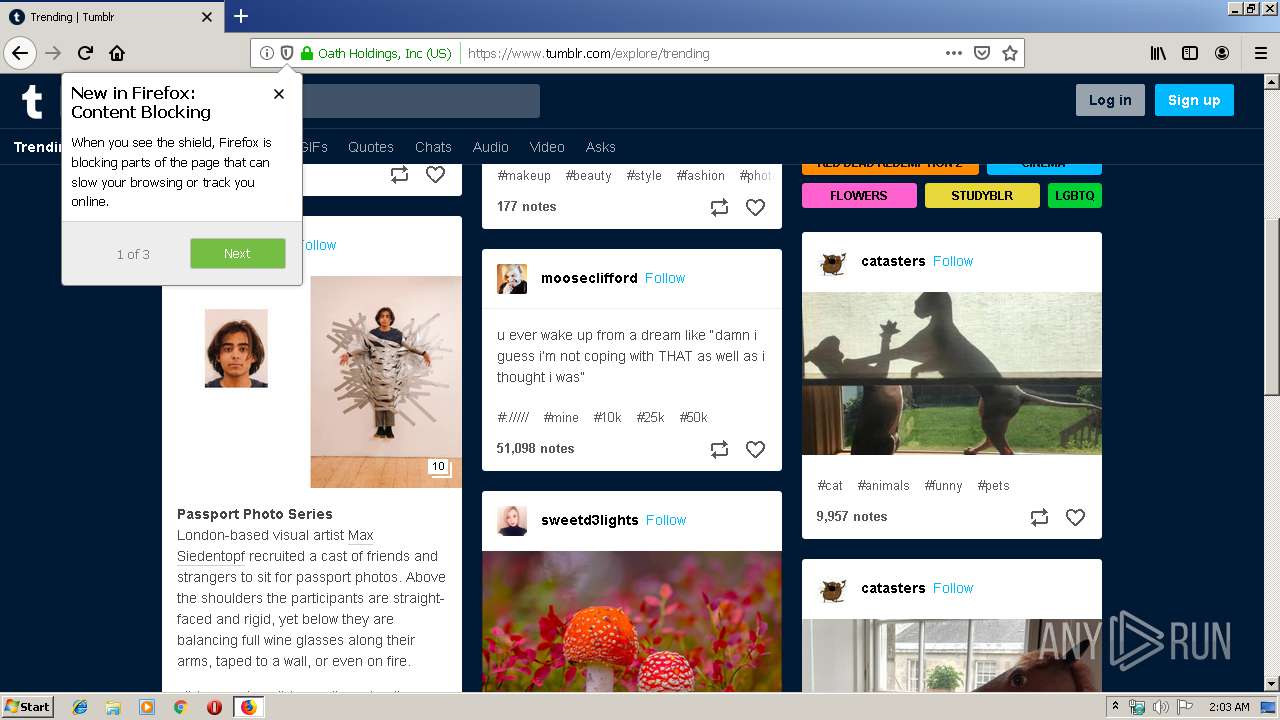The width and height of the screenshot is (1280, 720).
Task: Open site information icon in address bar
Action: pos(266,53)
